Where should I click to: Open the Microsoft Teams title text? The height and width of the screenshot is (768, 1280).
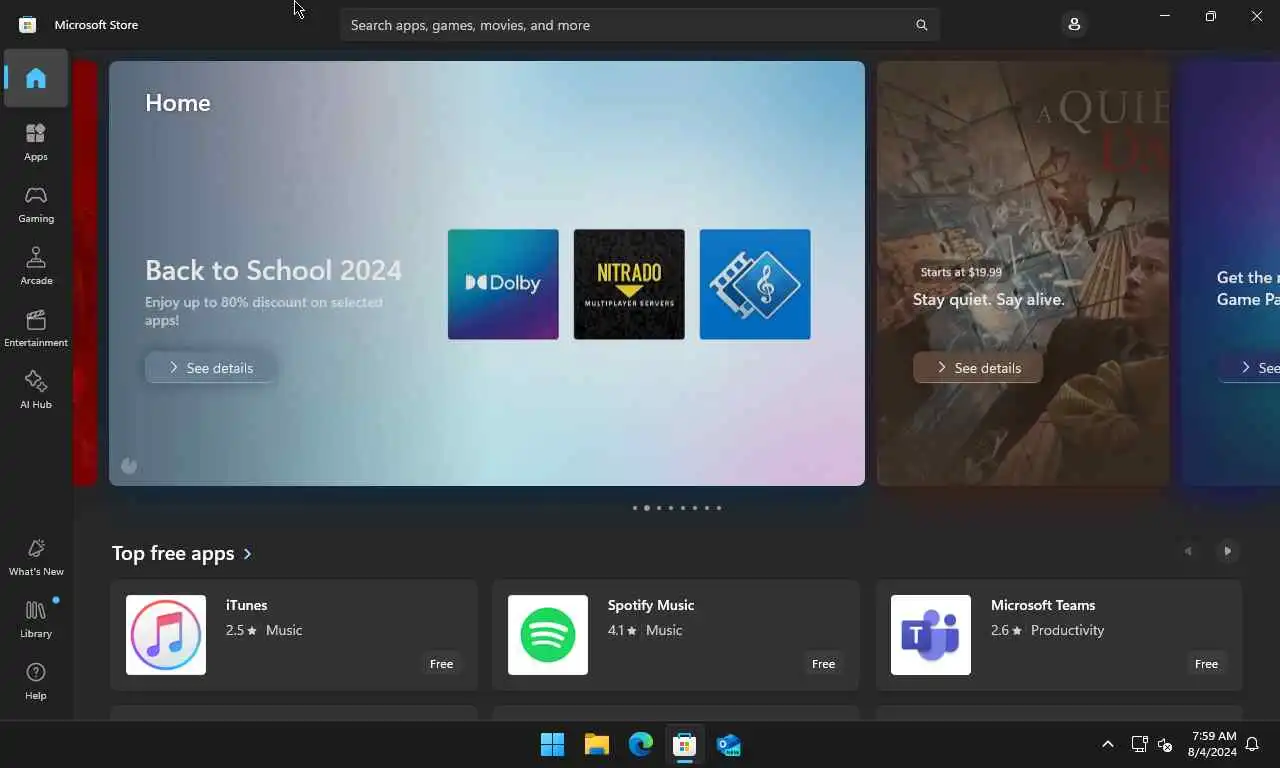(1043, 605)
